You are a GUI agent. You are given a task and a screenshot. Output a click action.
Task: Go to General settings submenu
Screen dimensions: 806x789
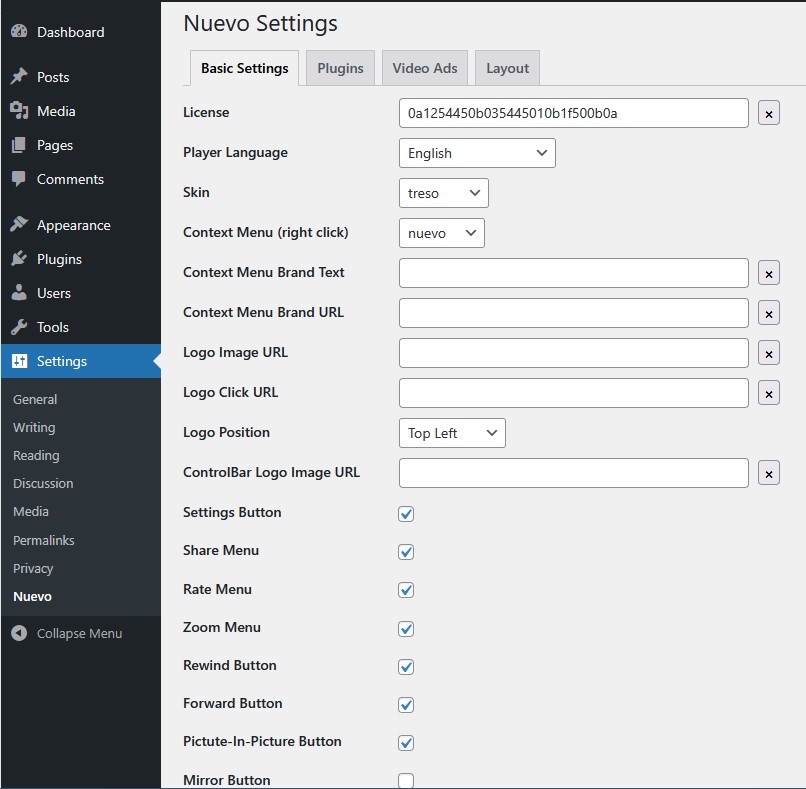click(x=35, y=399)
